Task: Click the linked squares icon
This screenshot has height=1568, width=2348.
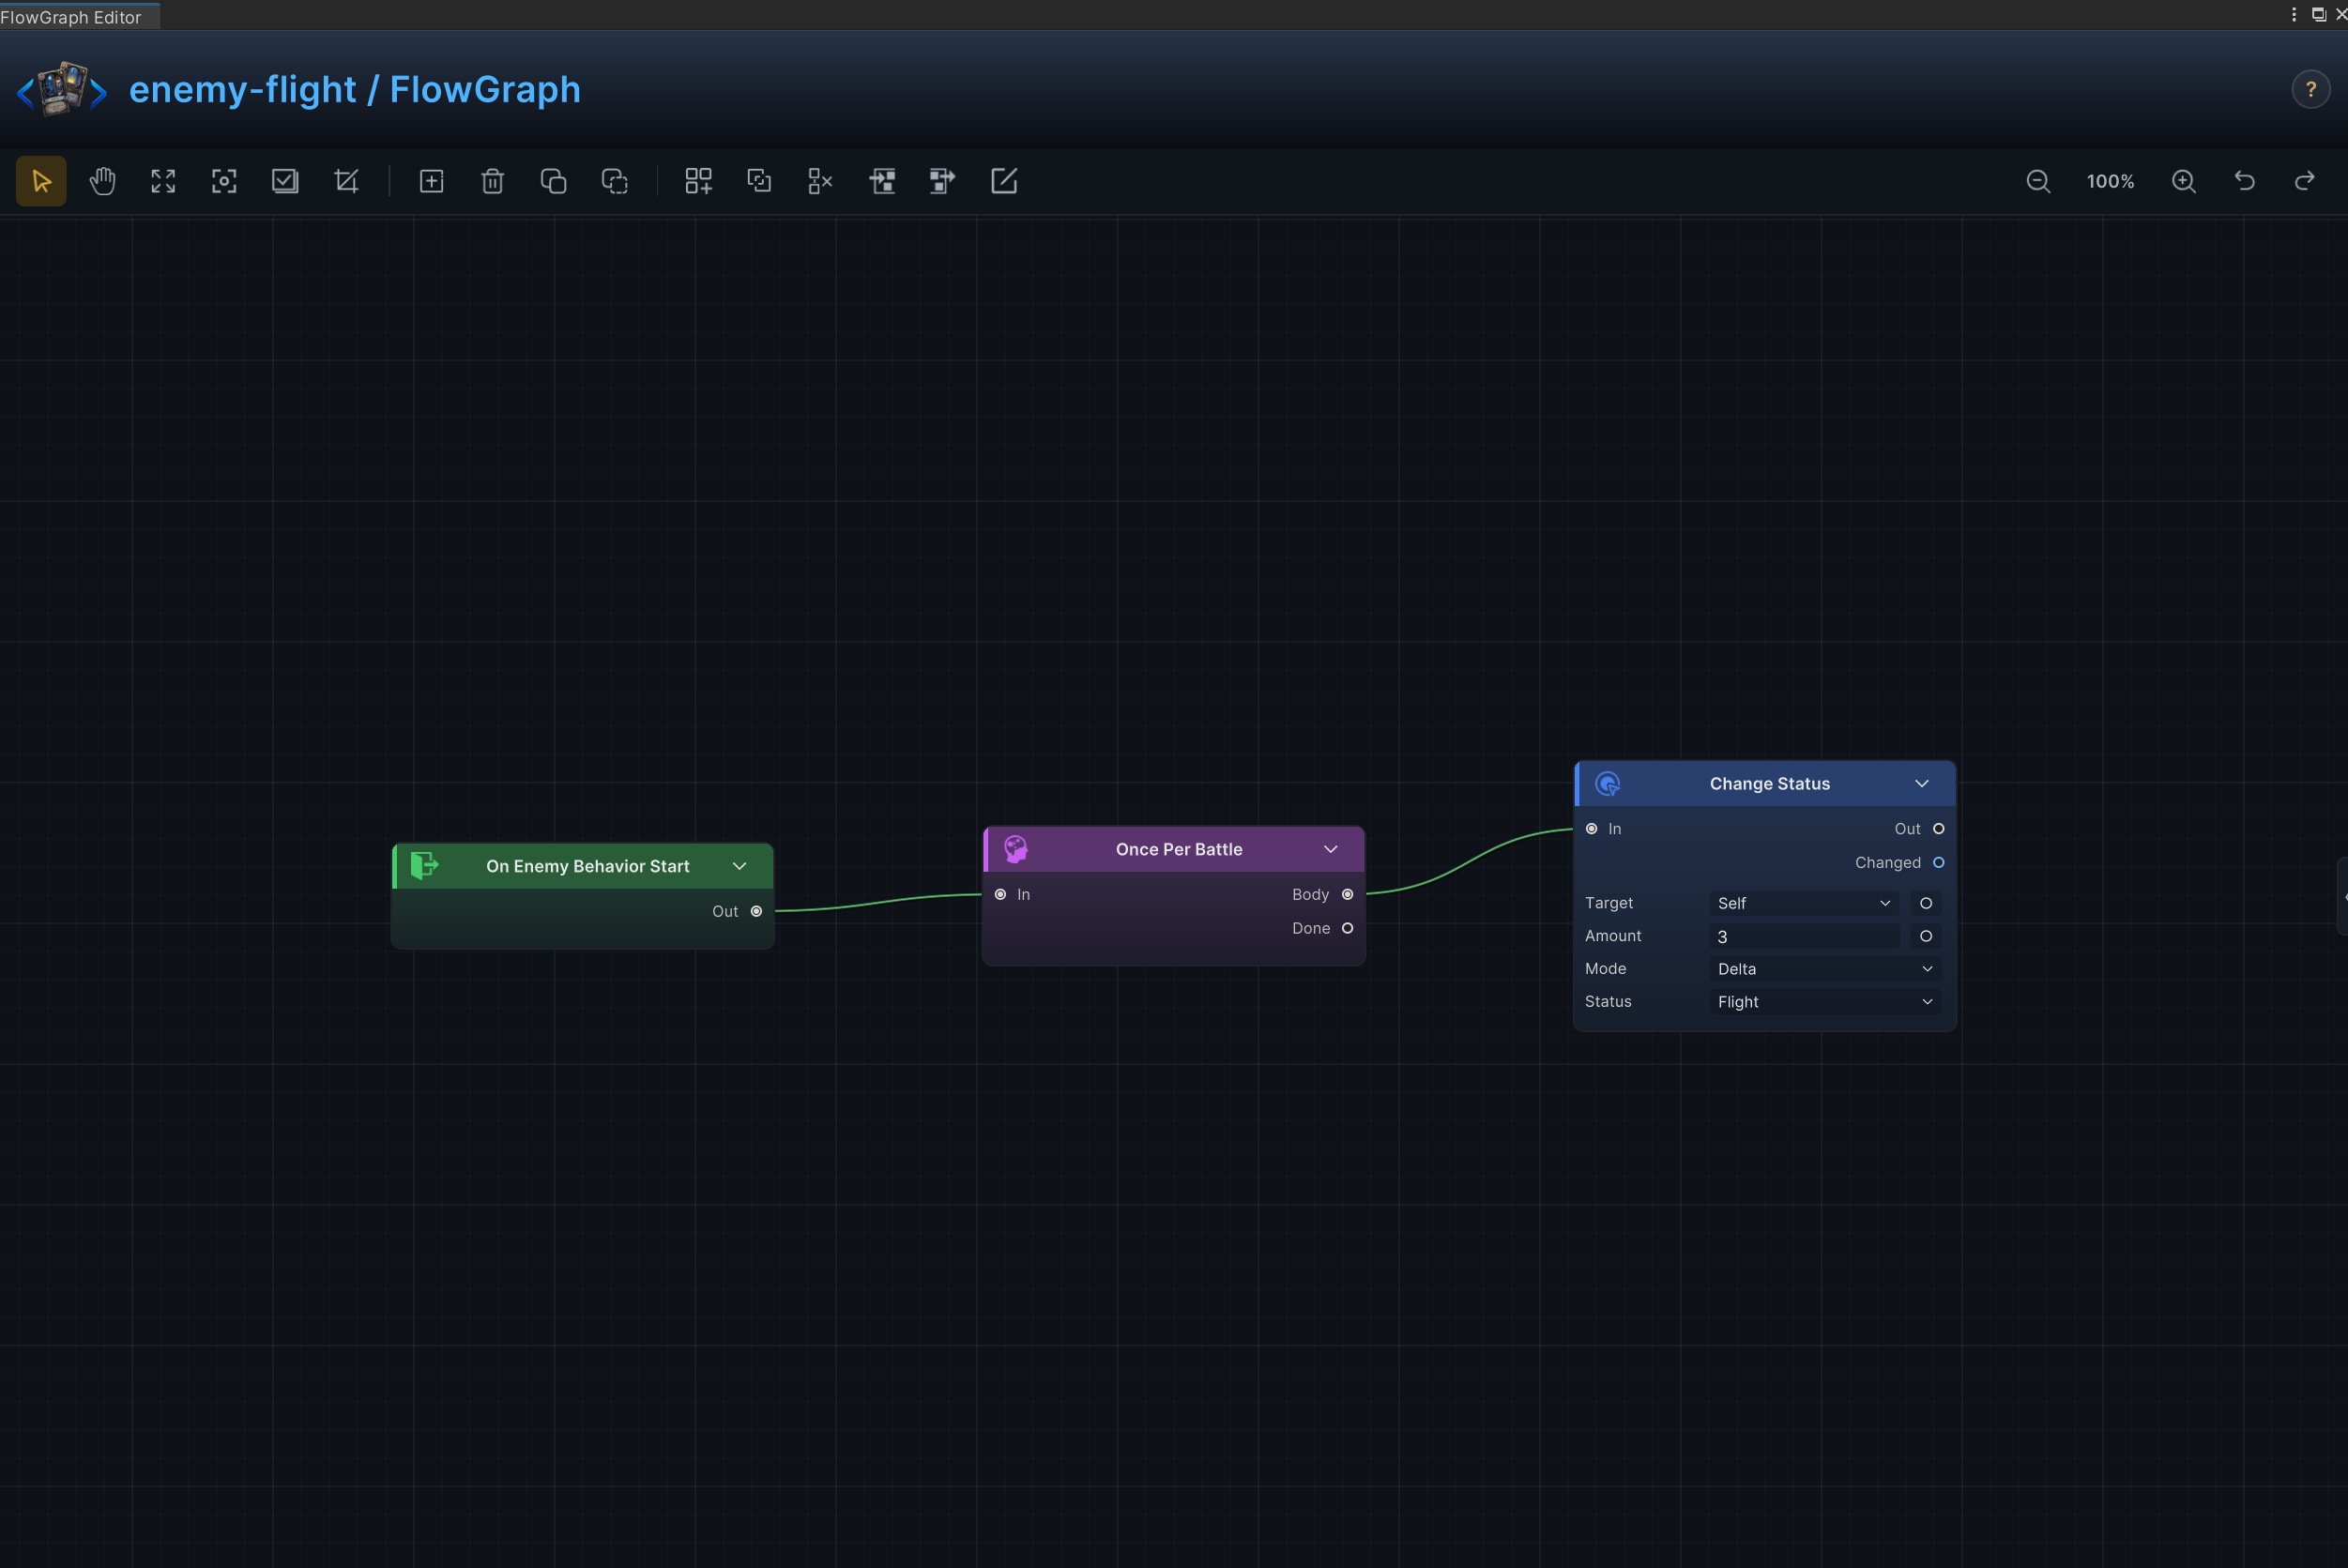Action: pos(759,181)
